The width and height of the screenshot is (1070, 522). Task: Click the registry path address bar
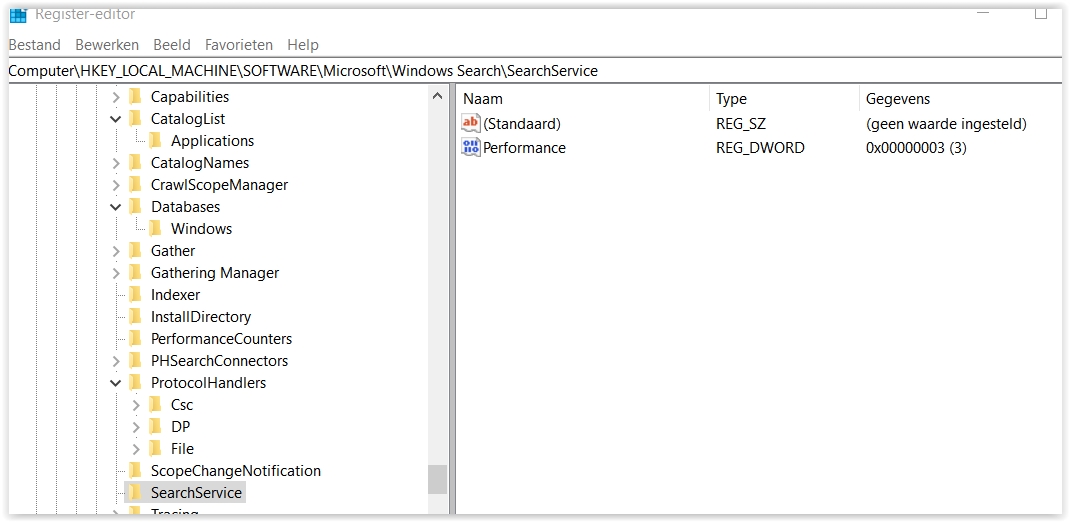pos(530,71)
